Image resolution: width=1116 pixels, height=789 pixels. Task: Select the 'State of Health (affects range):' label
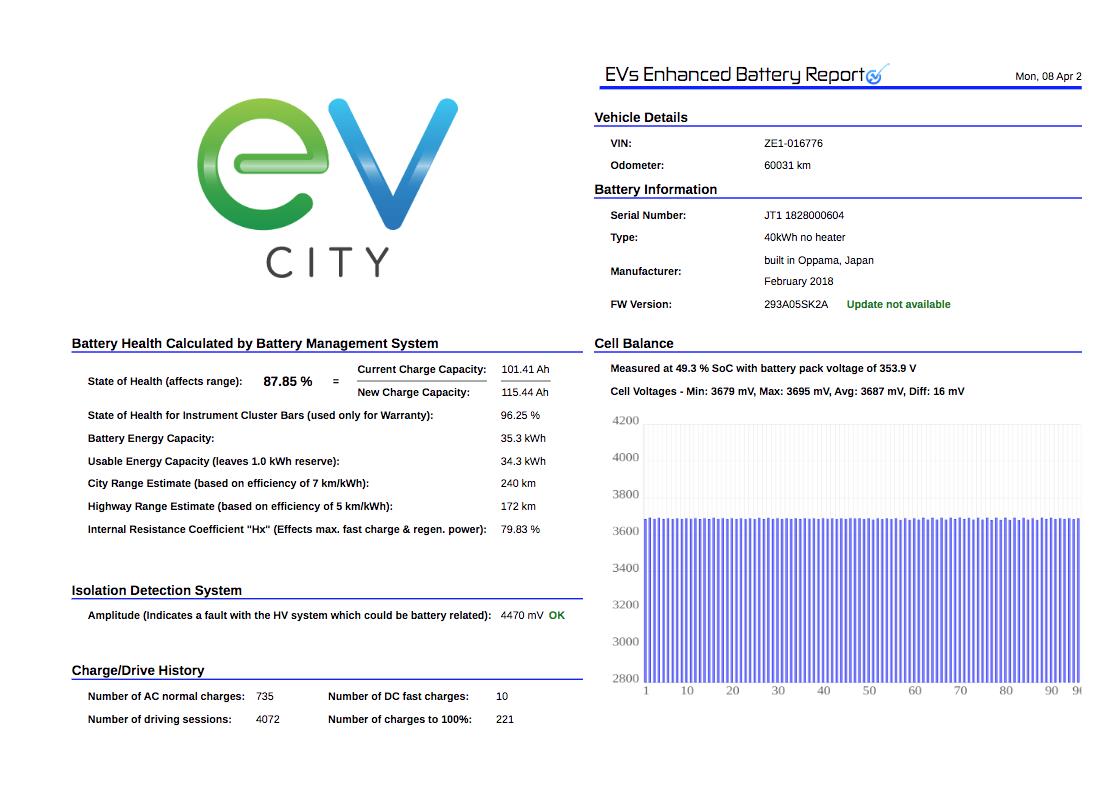point(165,381)
